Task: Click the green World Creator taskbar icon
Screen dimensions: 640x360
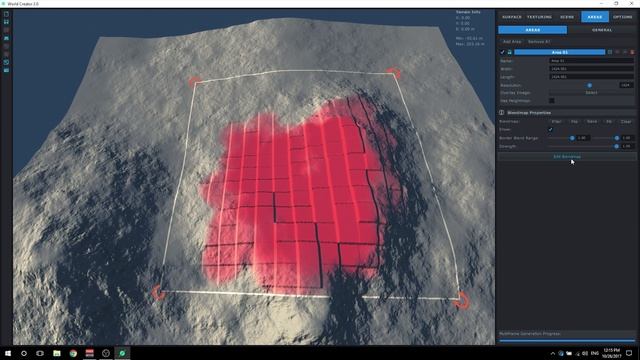Action: [x=122, y=353]
